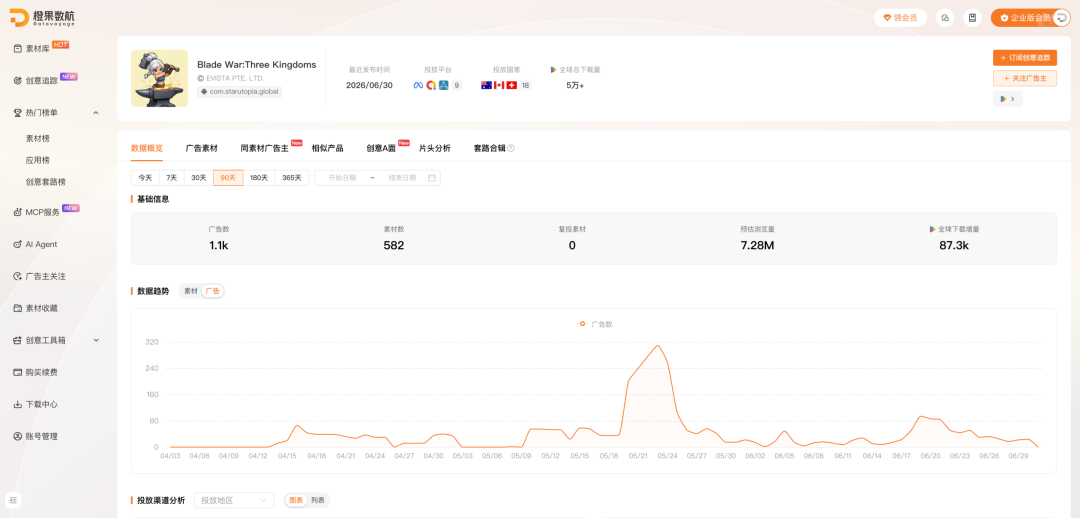Switch to the 创意A面 tab

[x=381, y=148]
